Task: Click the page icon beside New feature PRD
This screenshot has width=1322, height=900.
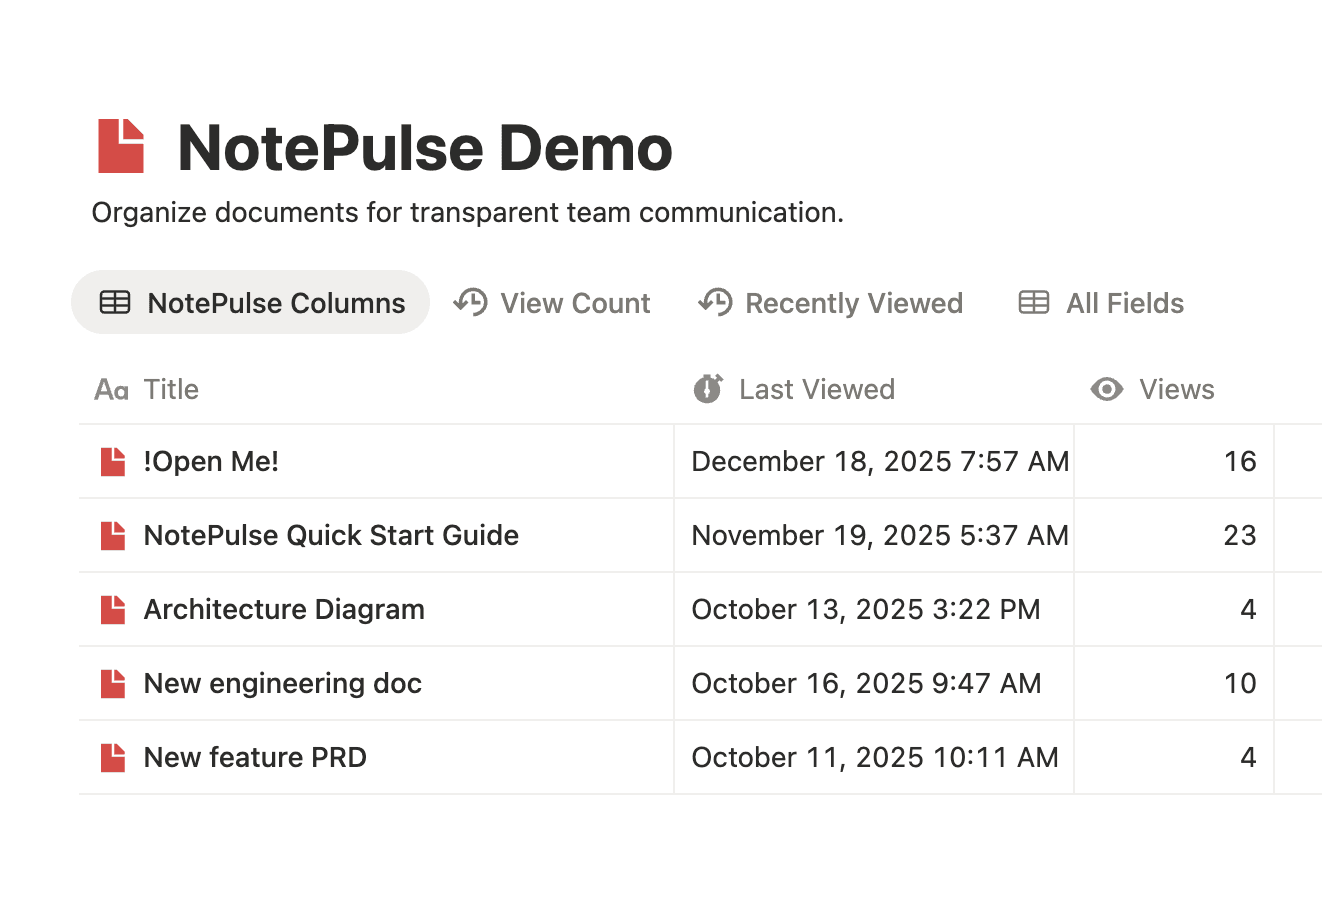Action: coord(113,757)
